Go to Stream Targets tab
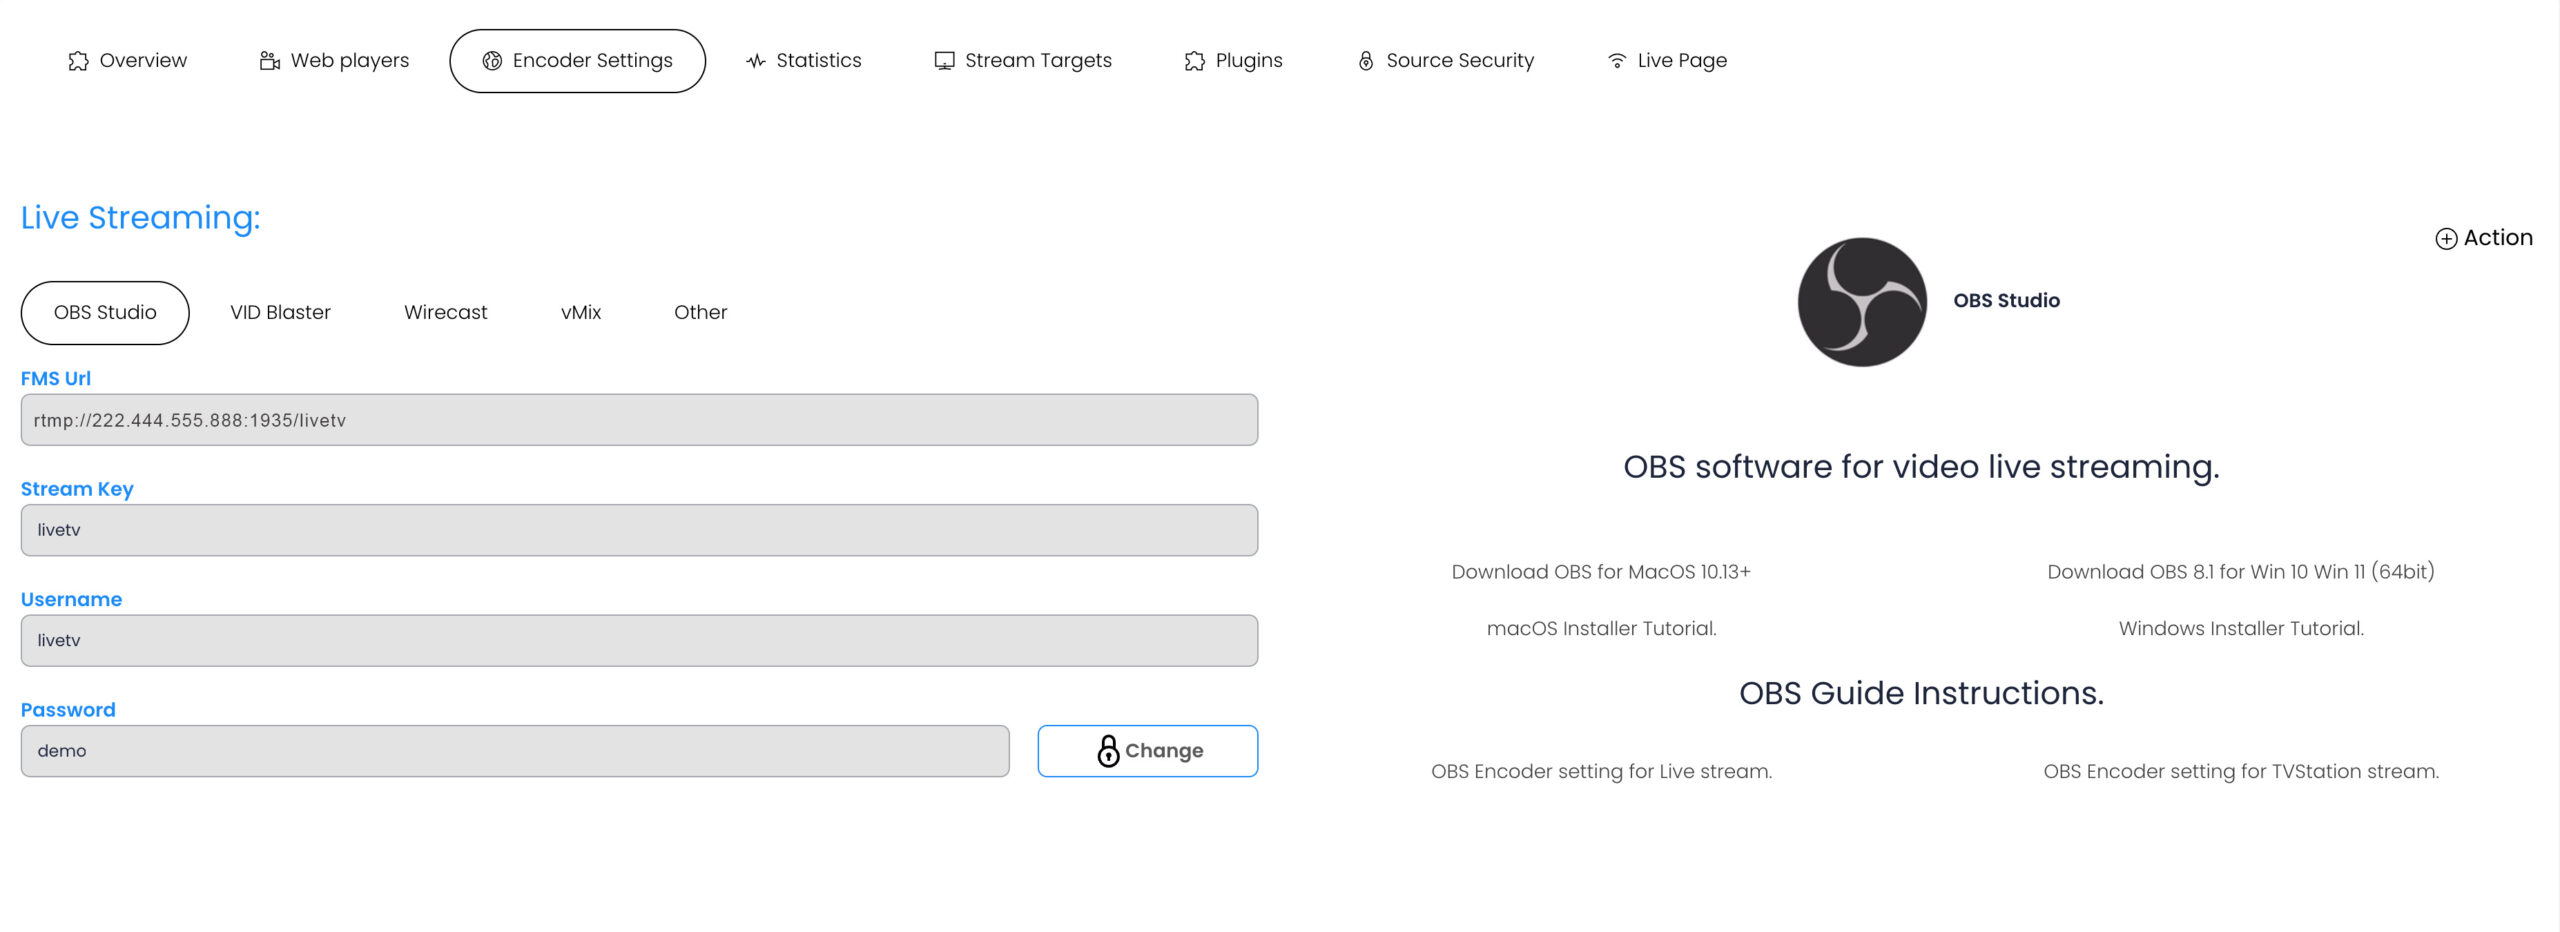Image resolution: width=2560 pixels, height=932 pixels. 1022,61
